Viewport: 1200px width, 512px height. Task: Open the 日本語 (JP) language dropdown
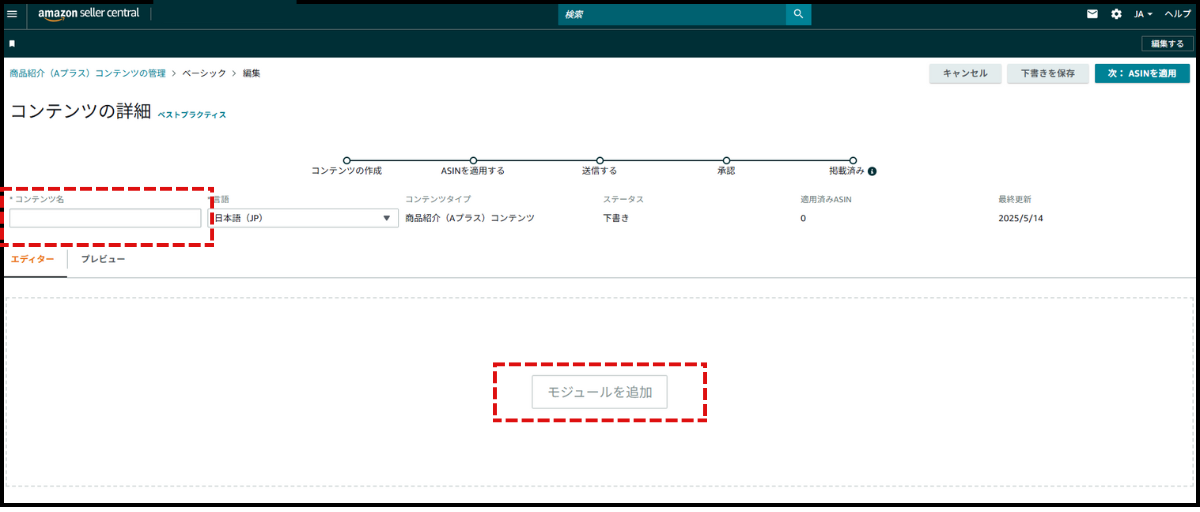pos(303,218)
